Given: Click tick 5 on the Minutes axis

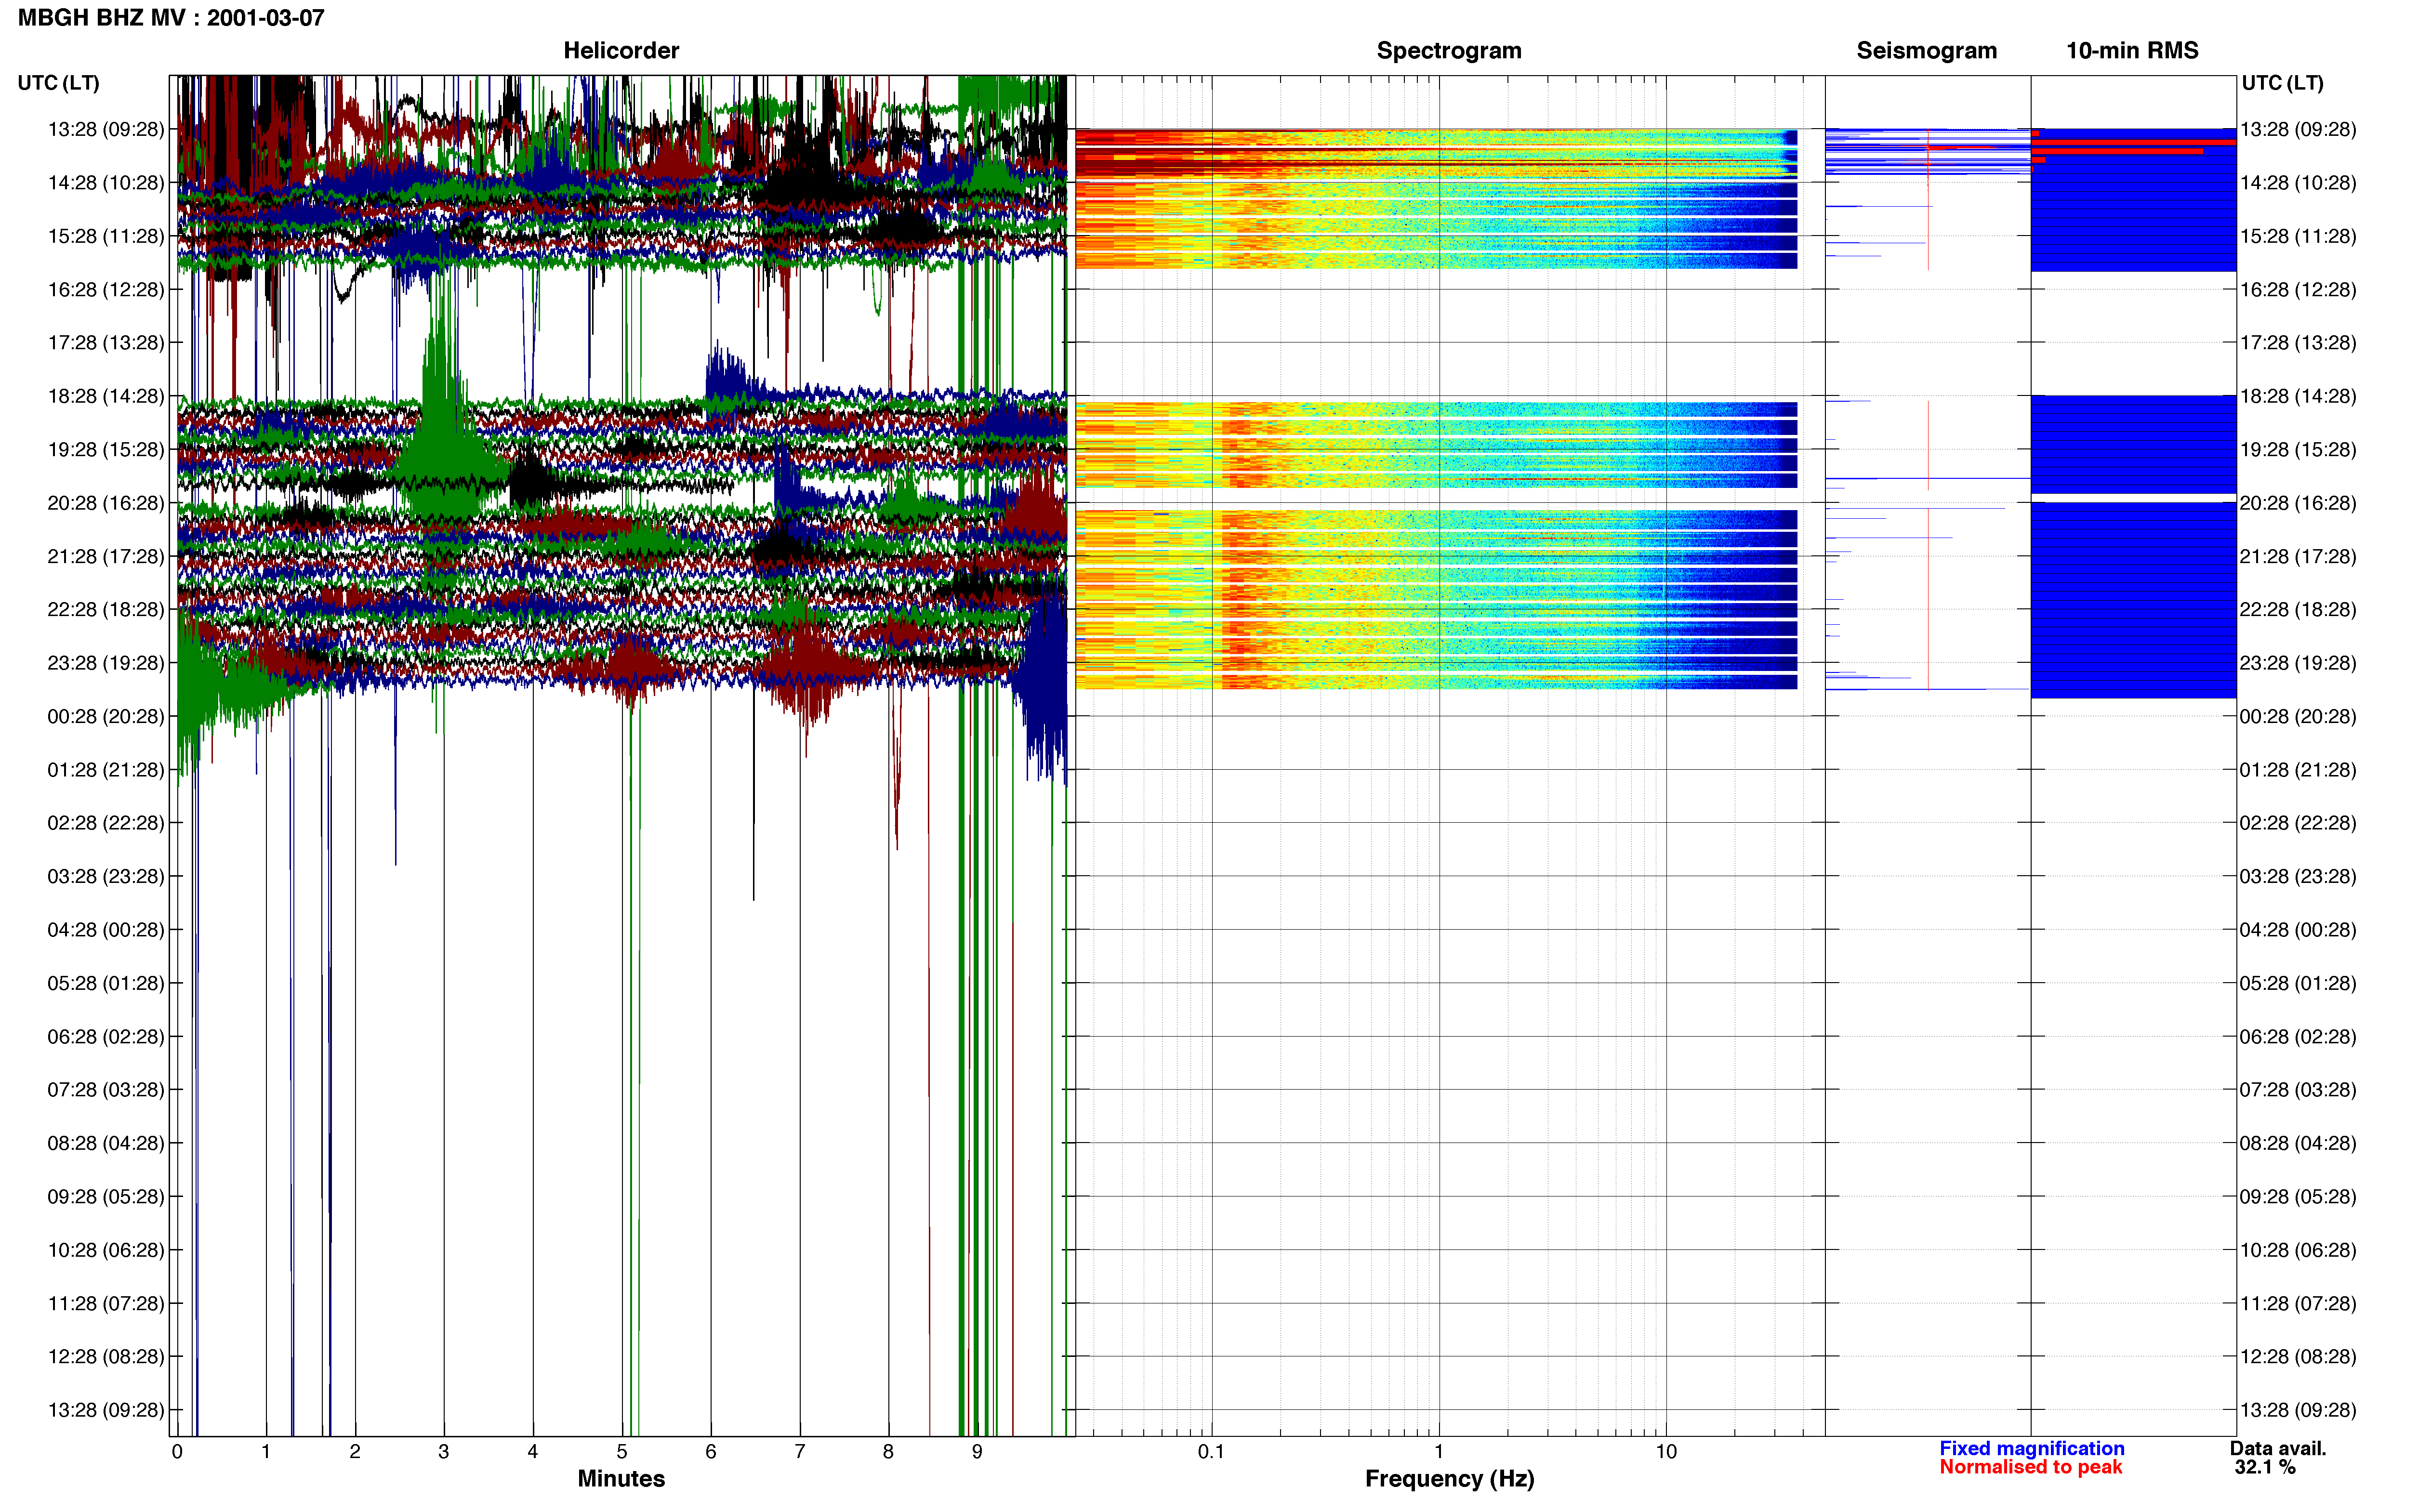Looking at the screenshot, I should point(622,1452).
